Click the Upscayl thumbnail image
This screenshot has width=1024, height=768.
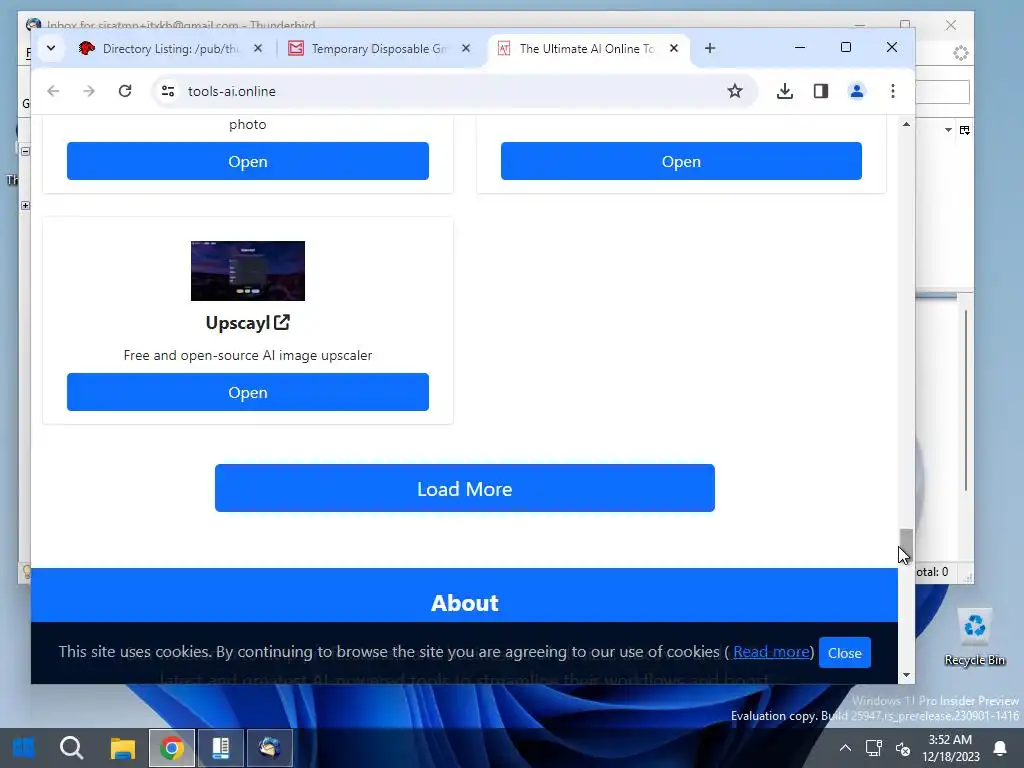[x=248, y=271]
